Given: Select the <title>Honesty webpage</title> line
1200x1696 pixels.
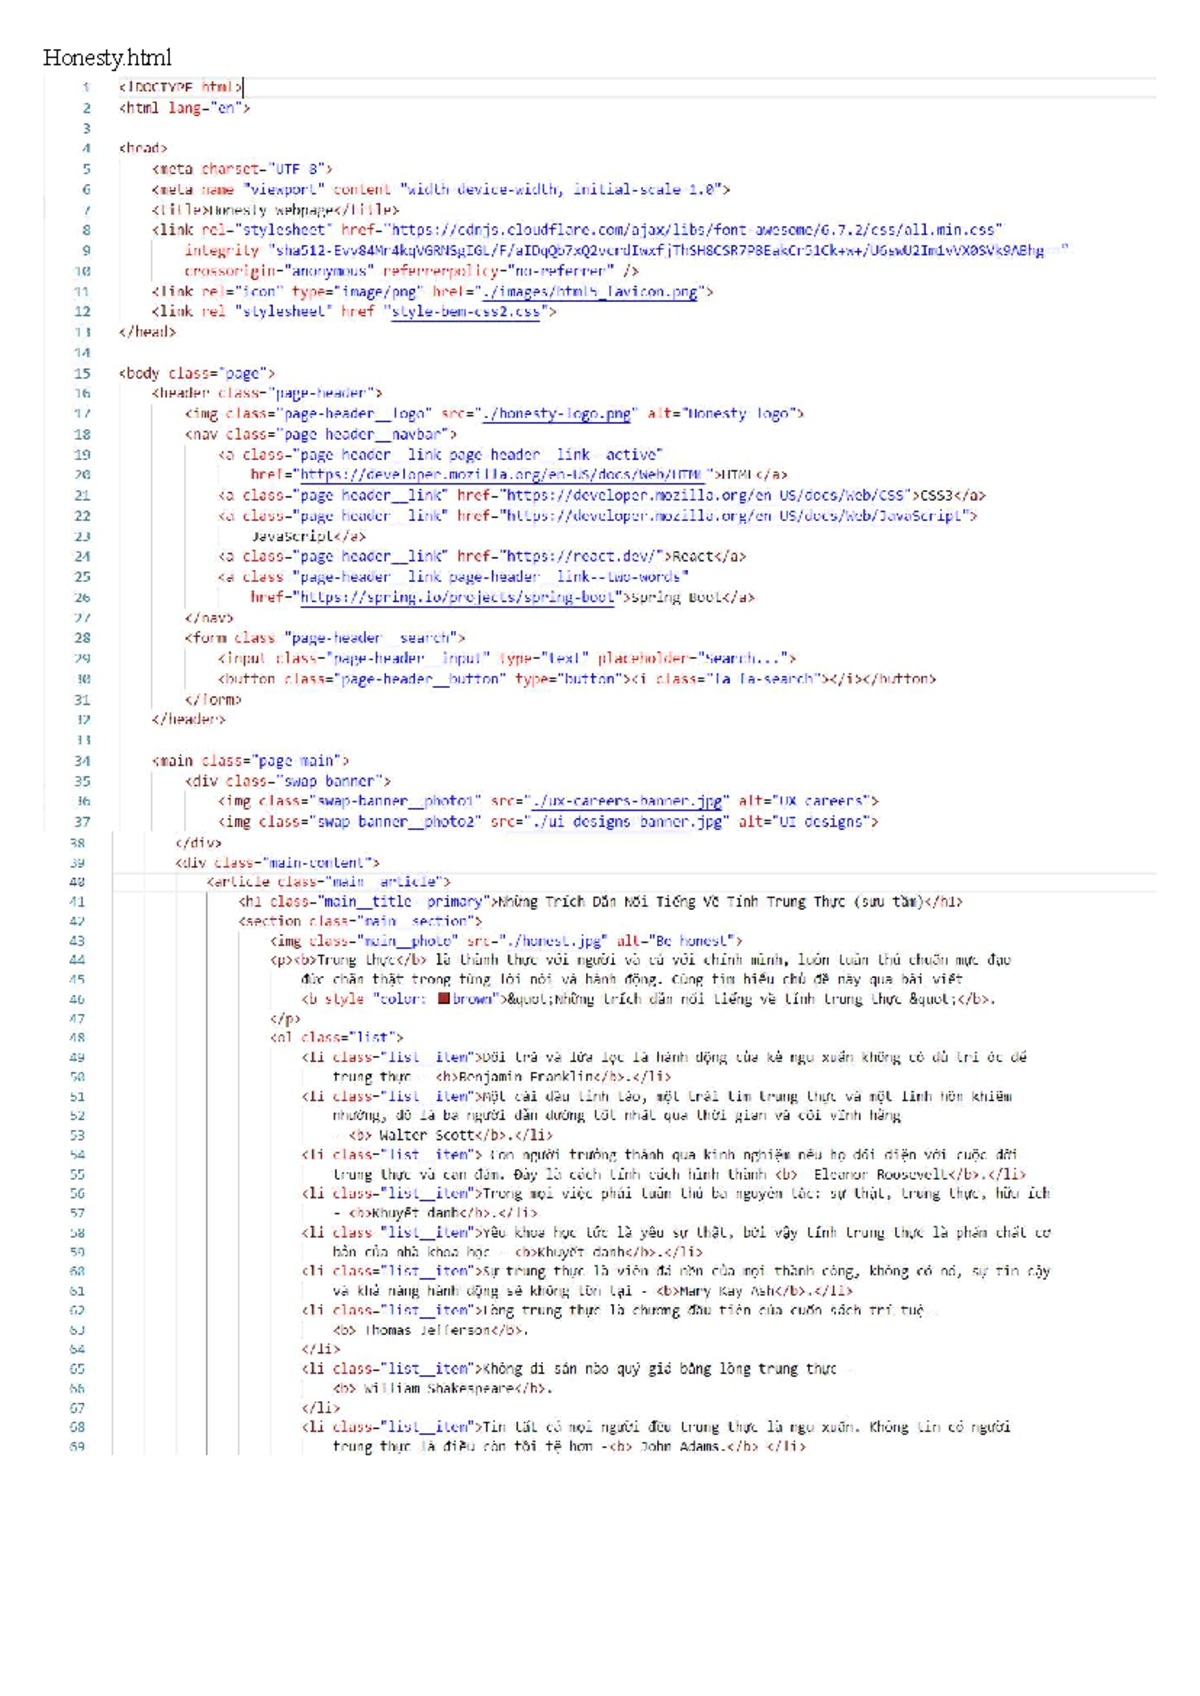Looking at the screenshot, I should 275,210.
